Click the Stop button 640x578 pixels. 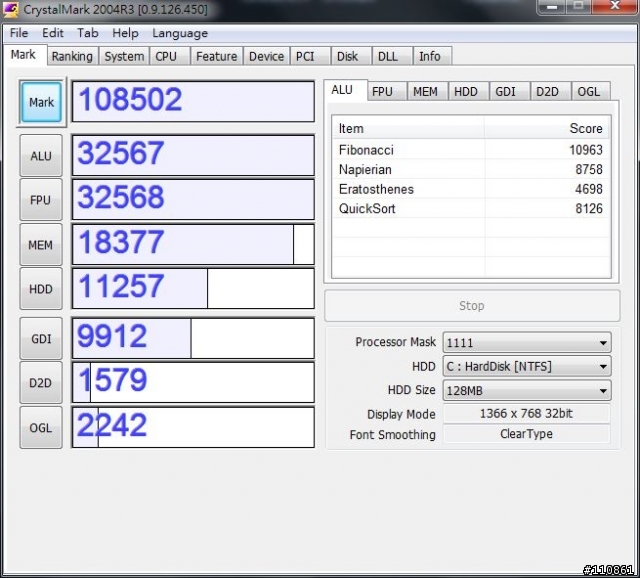click(472, 306)
